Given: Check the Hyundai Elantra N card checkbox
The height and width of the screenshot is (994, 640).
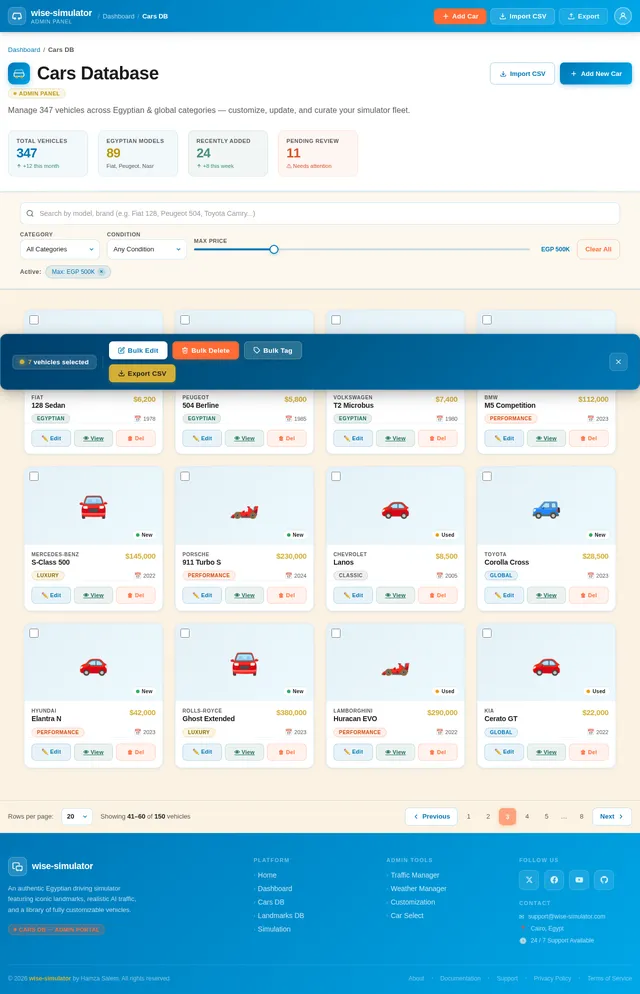Looking at the screenshot, I should pyautogui.click(x=34, y=633).
